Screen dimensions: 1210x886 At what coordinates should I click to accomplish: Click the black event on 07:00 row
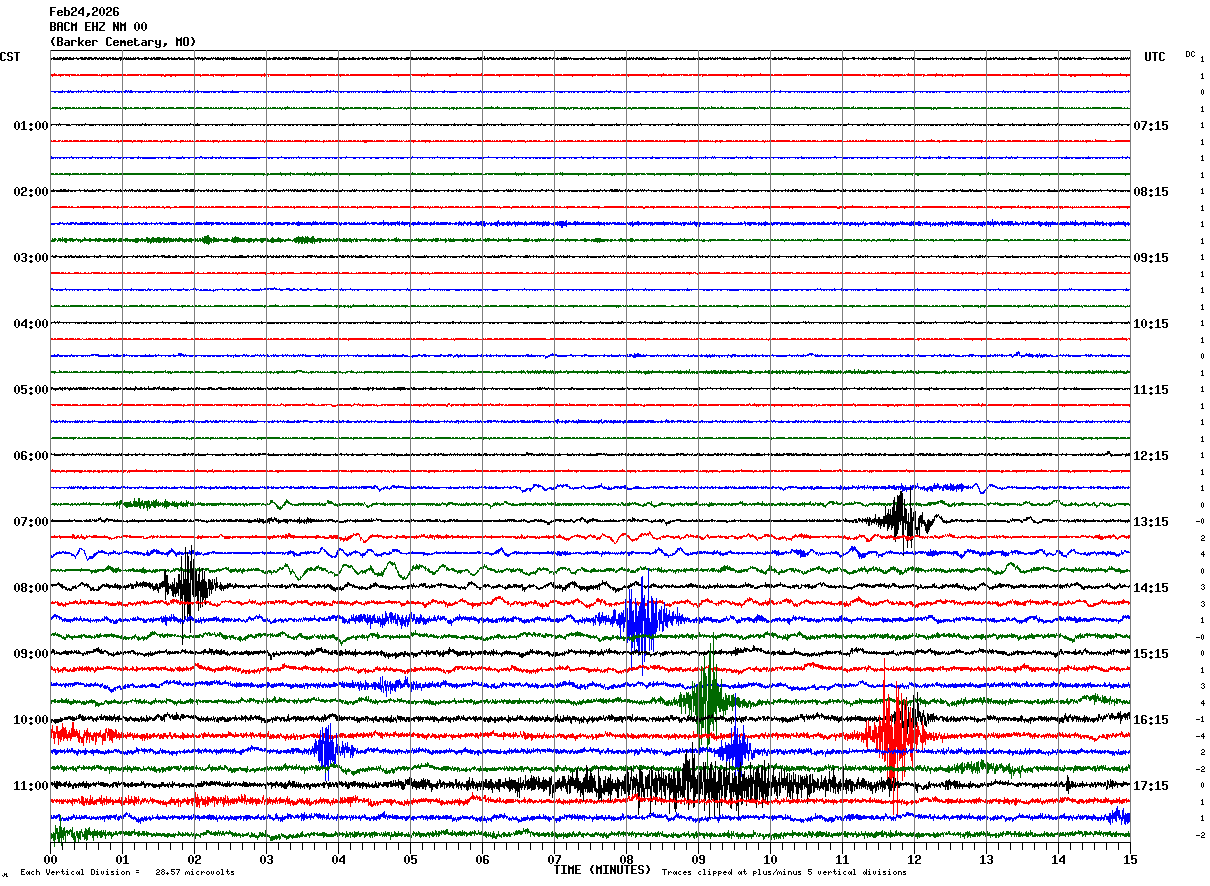click(x=902, y=518)
